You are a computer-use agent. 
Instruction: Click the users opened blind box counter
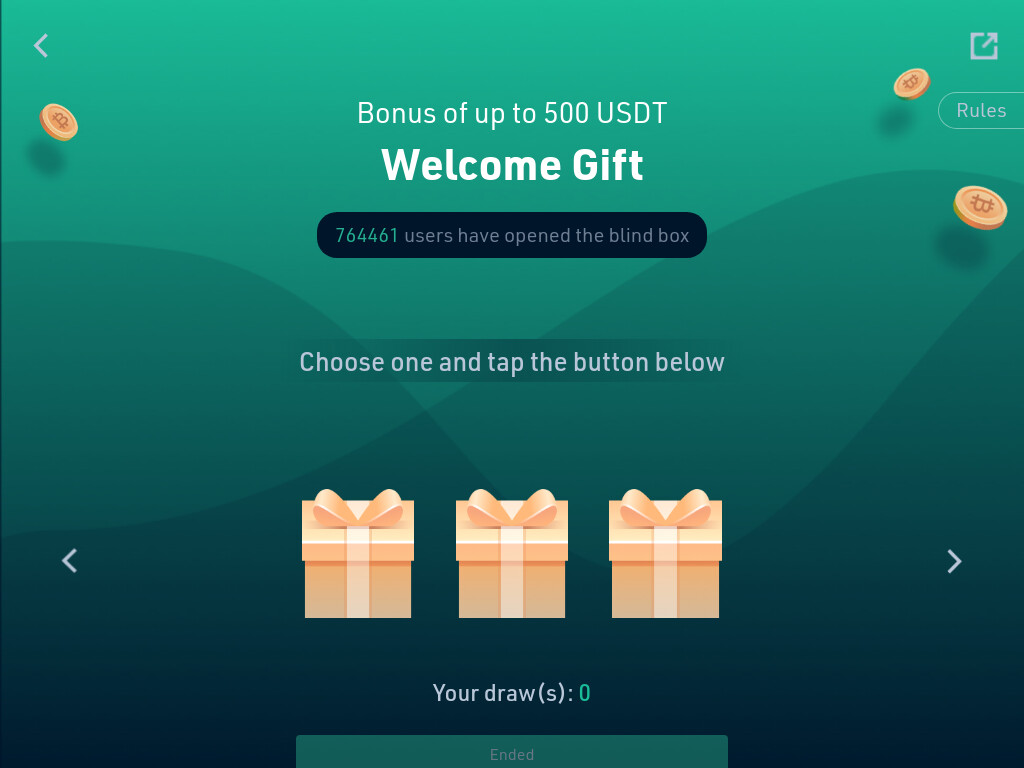pyautogui.click(x=512, y=235)
